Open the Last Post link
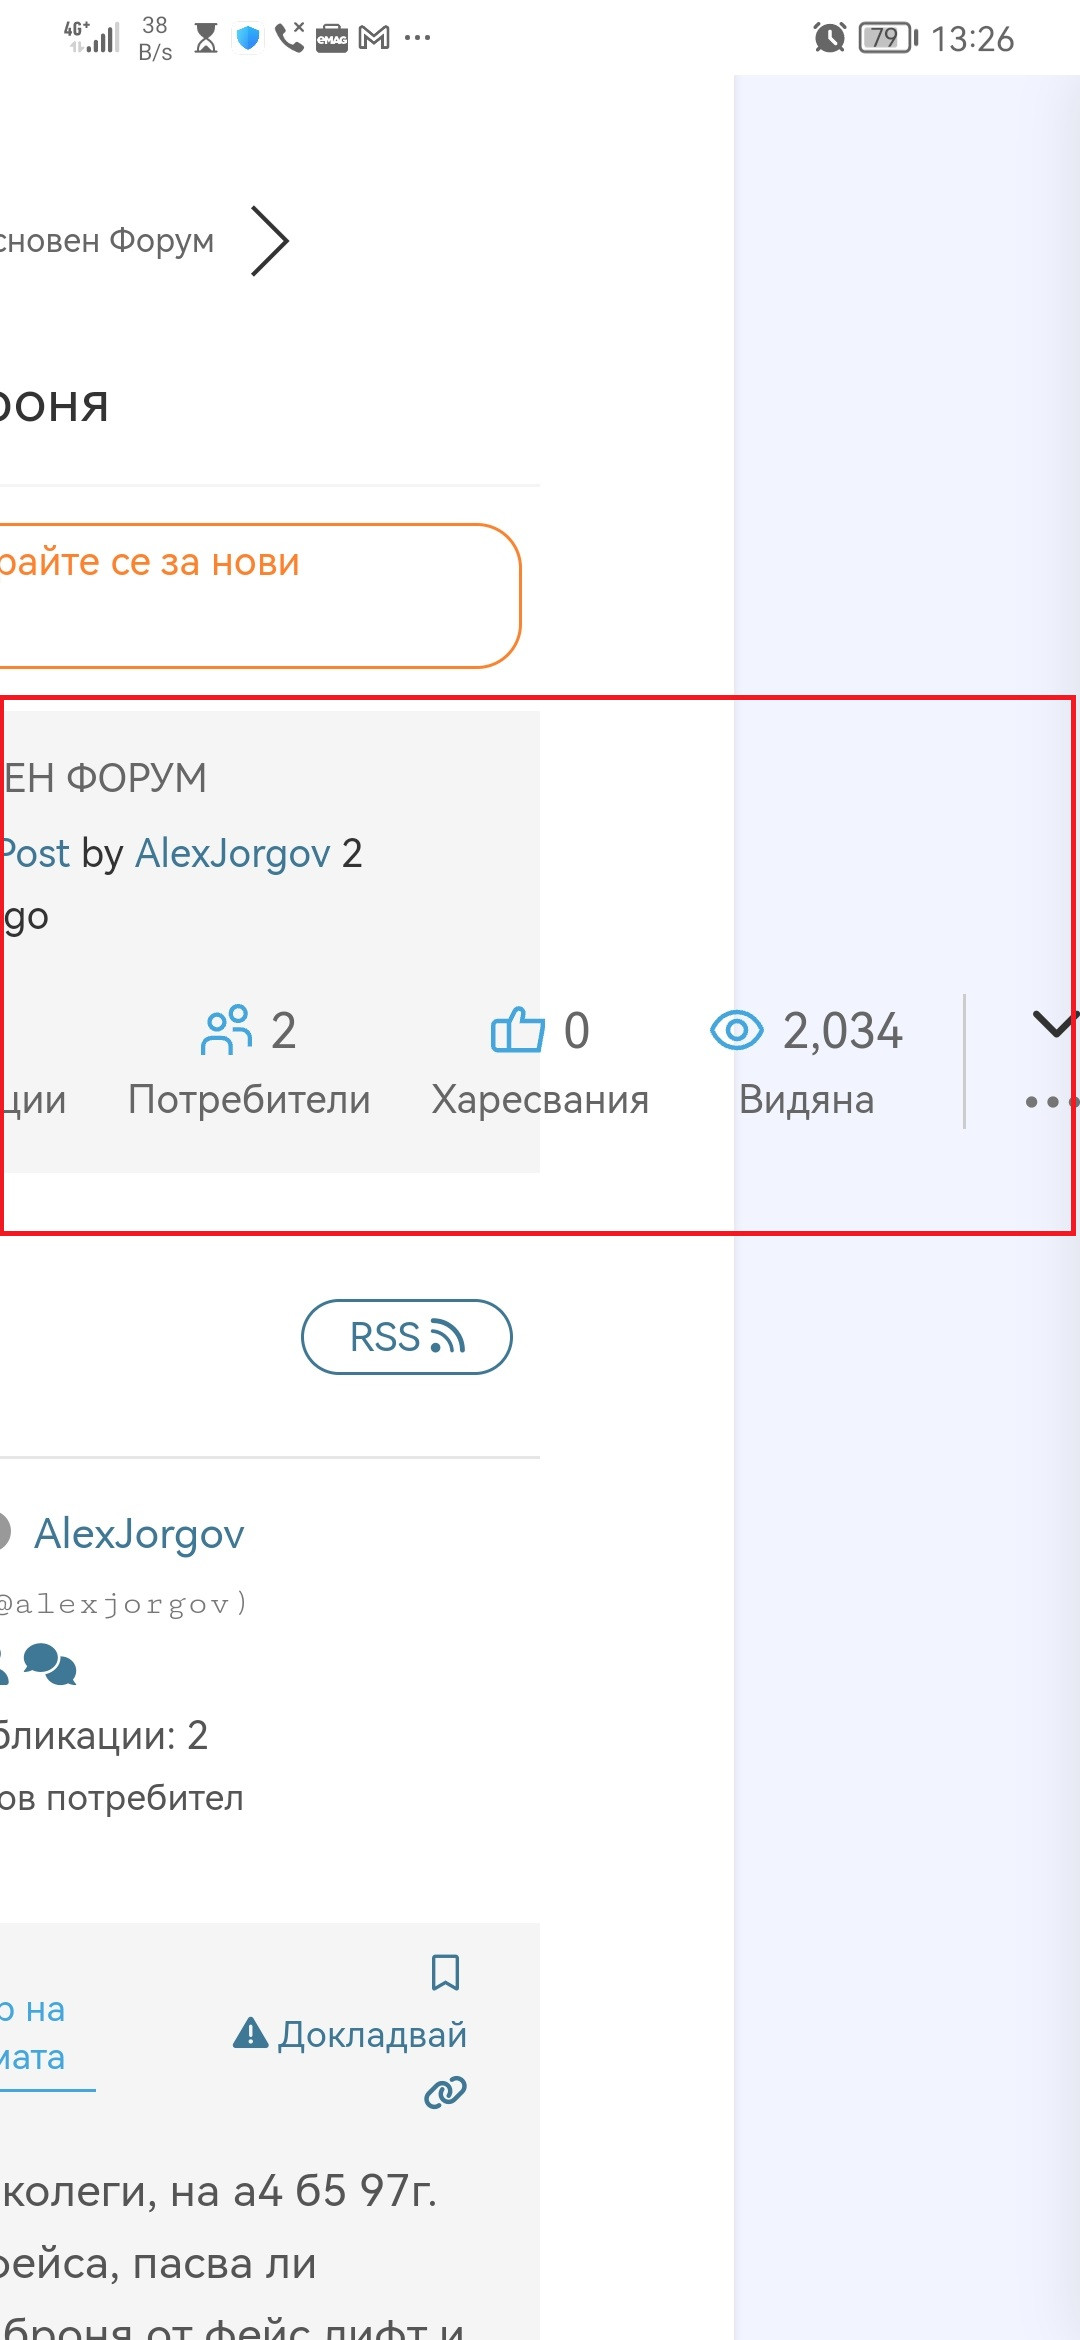Screen dimensions: 1080x2340 (x=34, y=853)
